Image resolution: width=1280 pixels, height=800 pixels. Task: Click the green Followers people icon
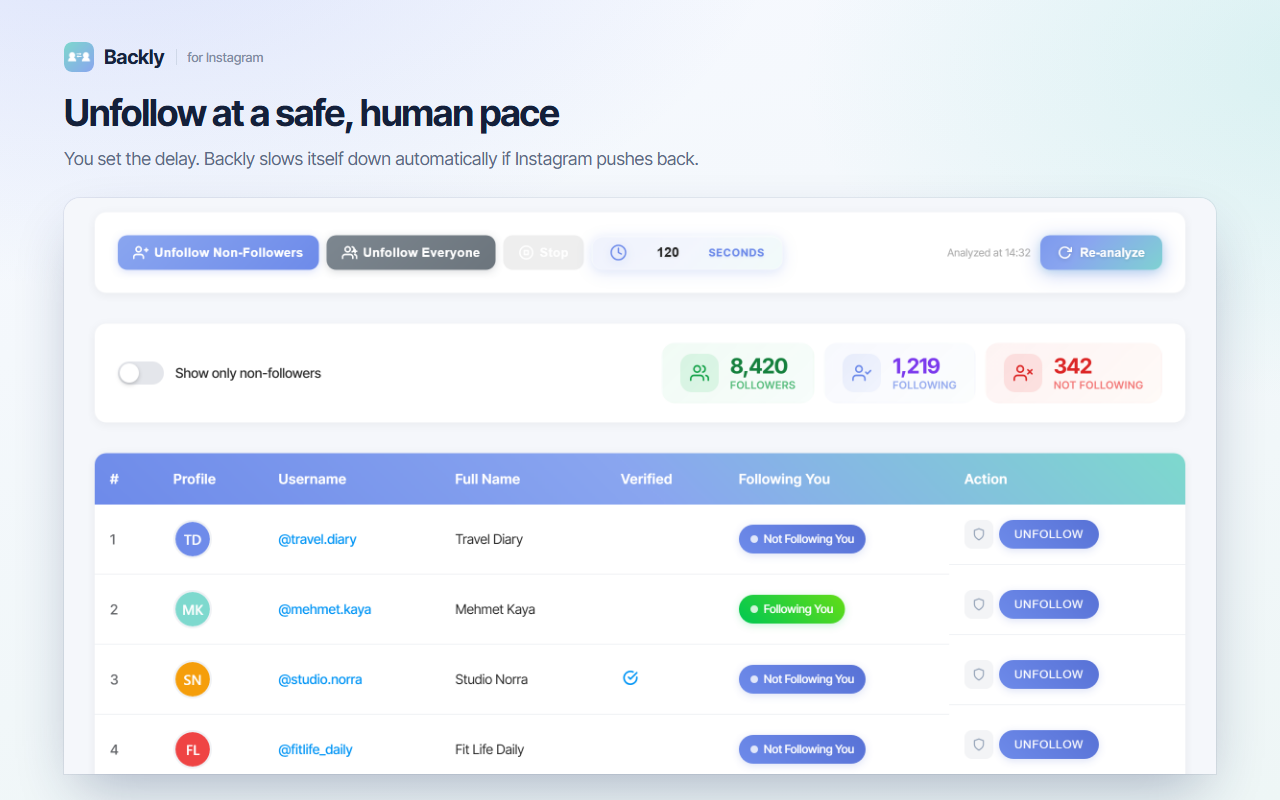coord(700,373)
